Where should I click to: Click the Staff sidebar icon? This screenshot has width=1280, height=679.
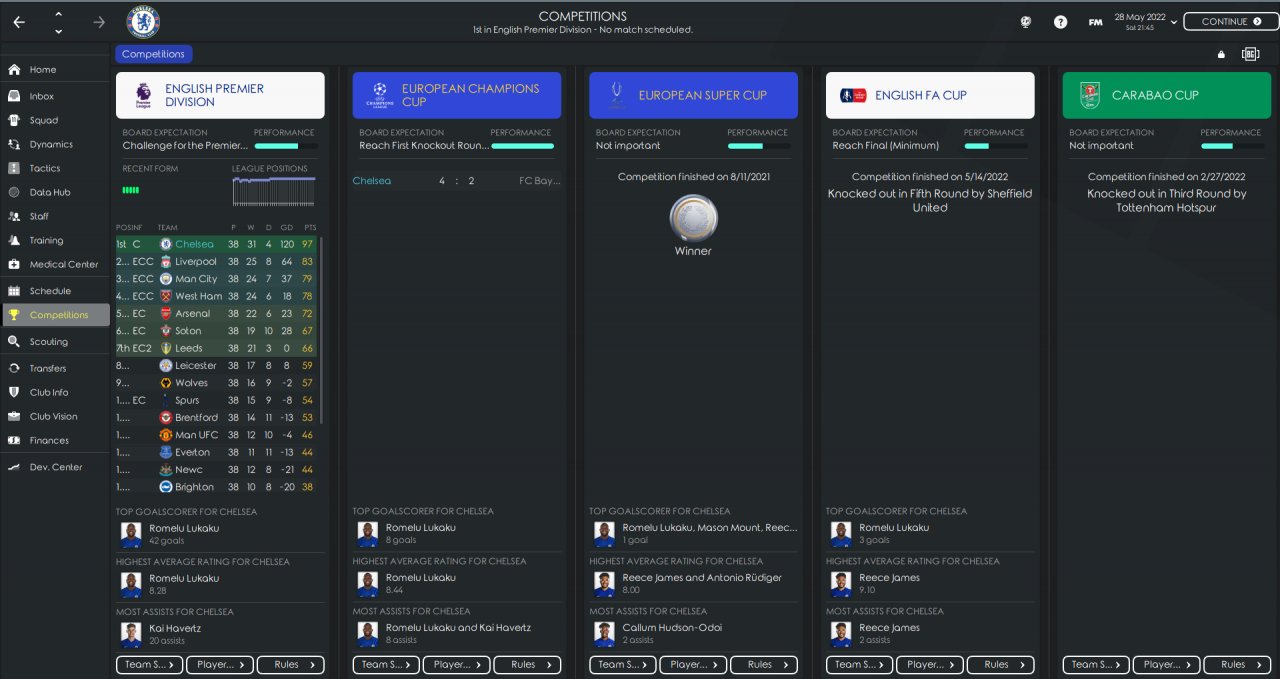click(x=14, y=216)
